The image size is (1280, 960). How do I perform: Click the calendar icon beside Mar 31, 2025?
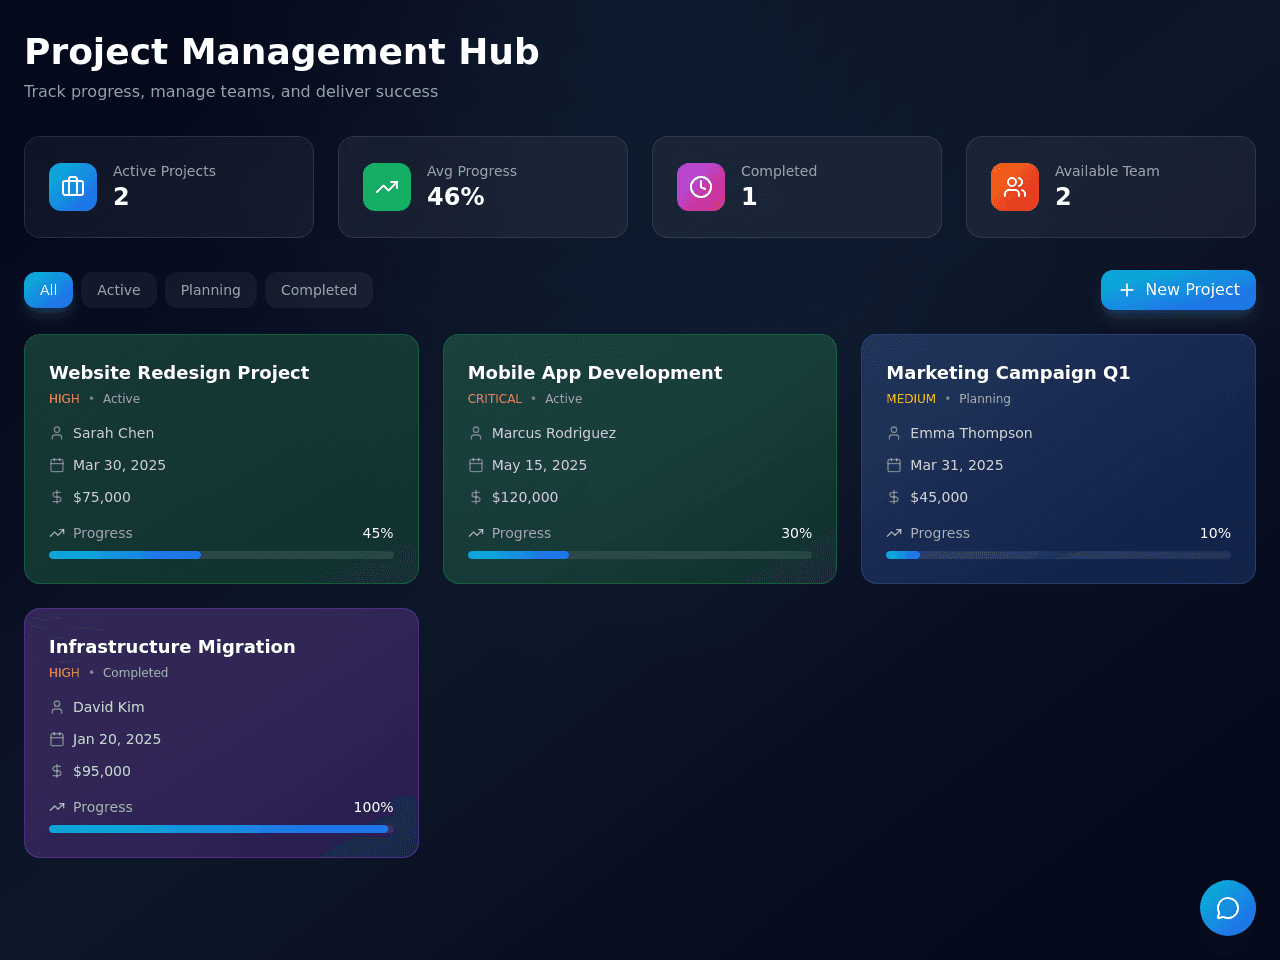point(894,465)
